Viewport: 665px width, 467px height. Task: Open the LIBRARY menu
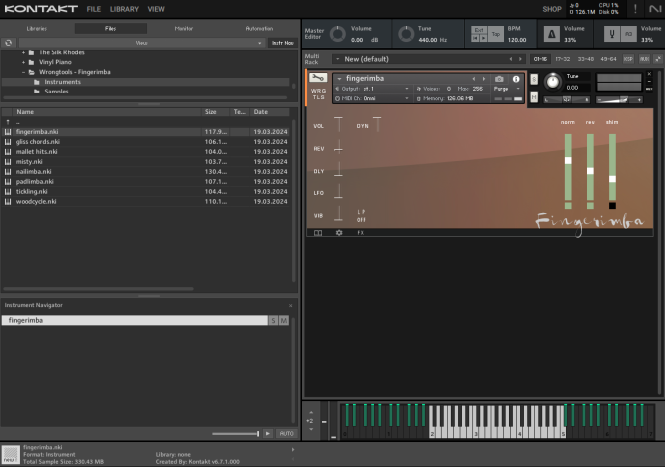click(x=124, y=9)
